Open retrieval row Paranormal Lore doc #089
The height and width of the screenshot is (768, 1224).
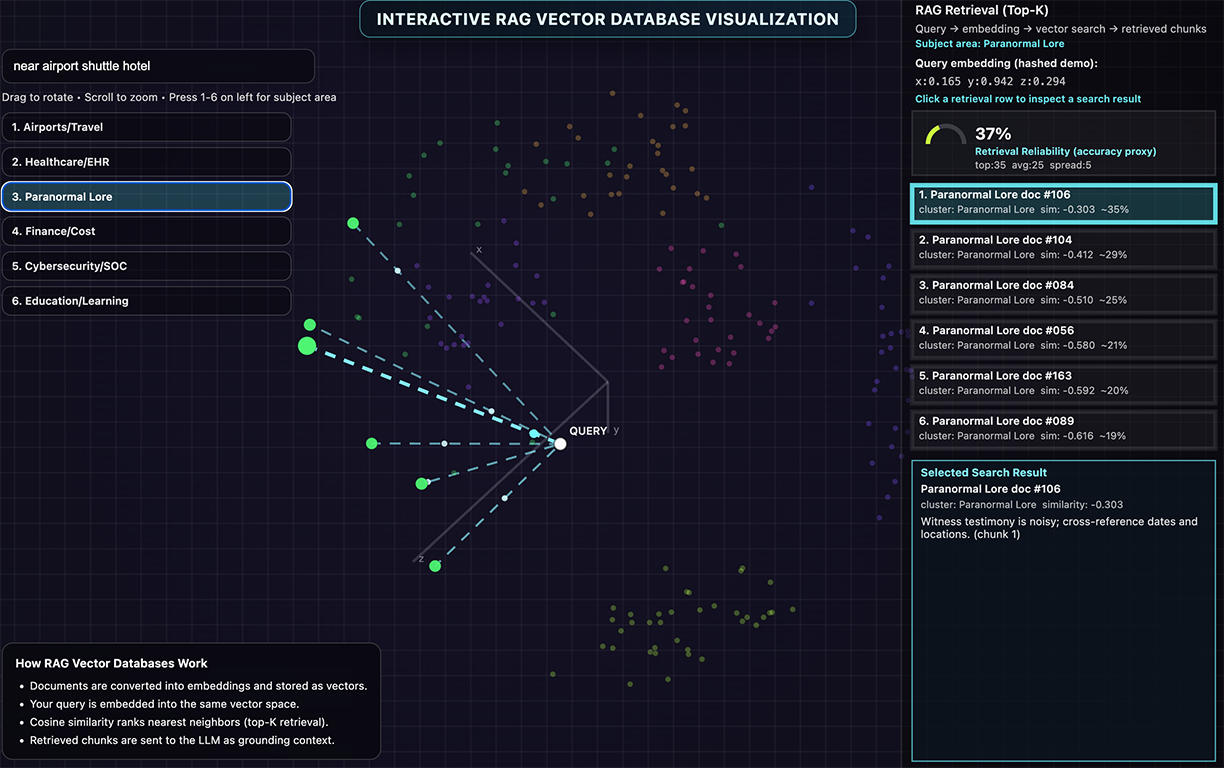coord(1063,428)
